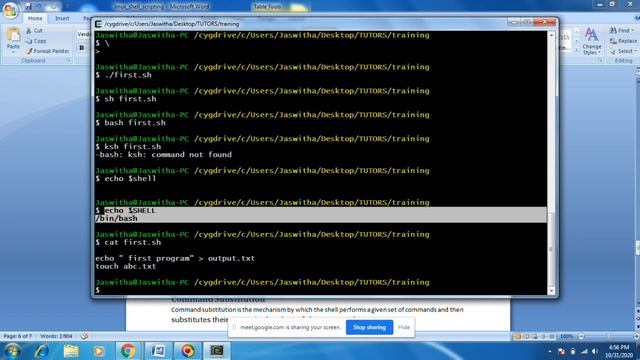Open Windows Media Player on taskbar

[99, 351]
